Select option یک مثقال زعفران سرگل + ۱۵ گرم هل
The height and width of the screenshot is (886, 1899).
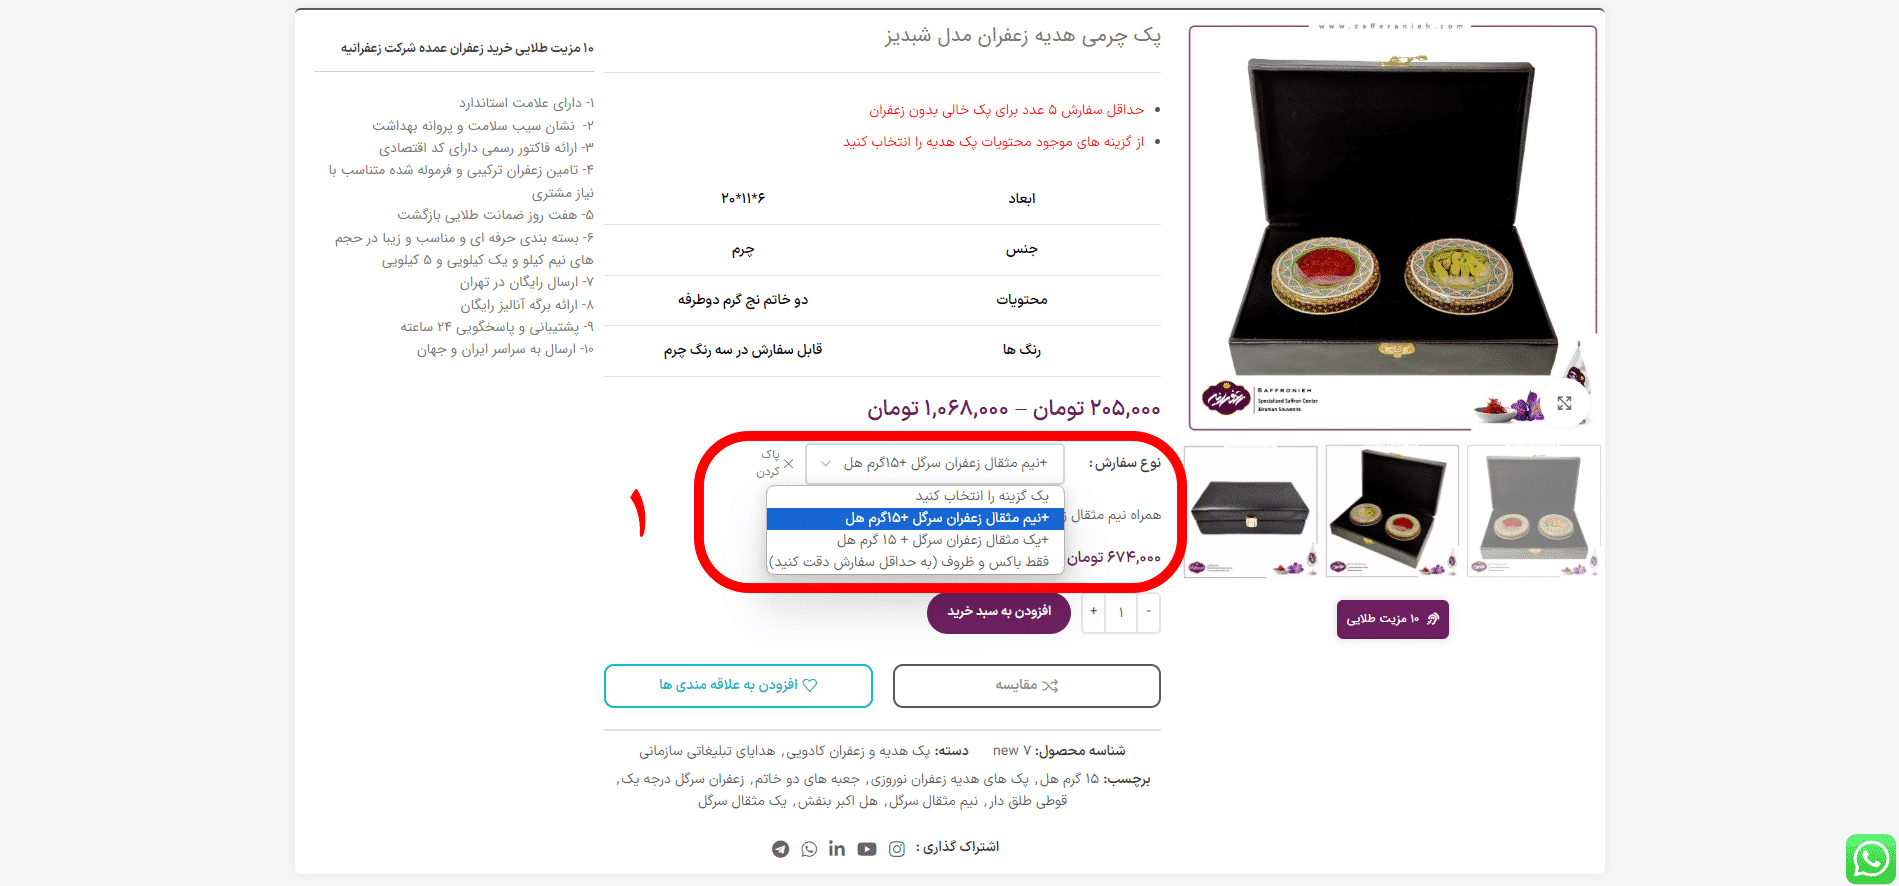coord(914,540)
